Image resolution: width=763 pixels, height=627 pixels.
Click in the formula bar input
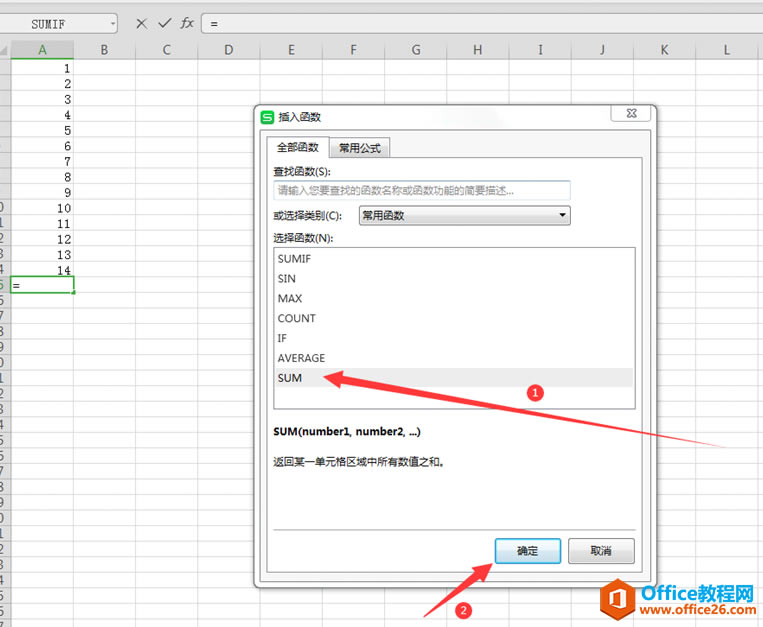(482, 23)
